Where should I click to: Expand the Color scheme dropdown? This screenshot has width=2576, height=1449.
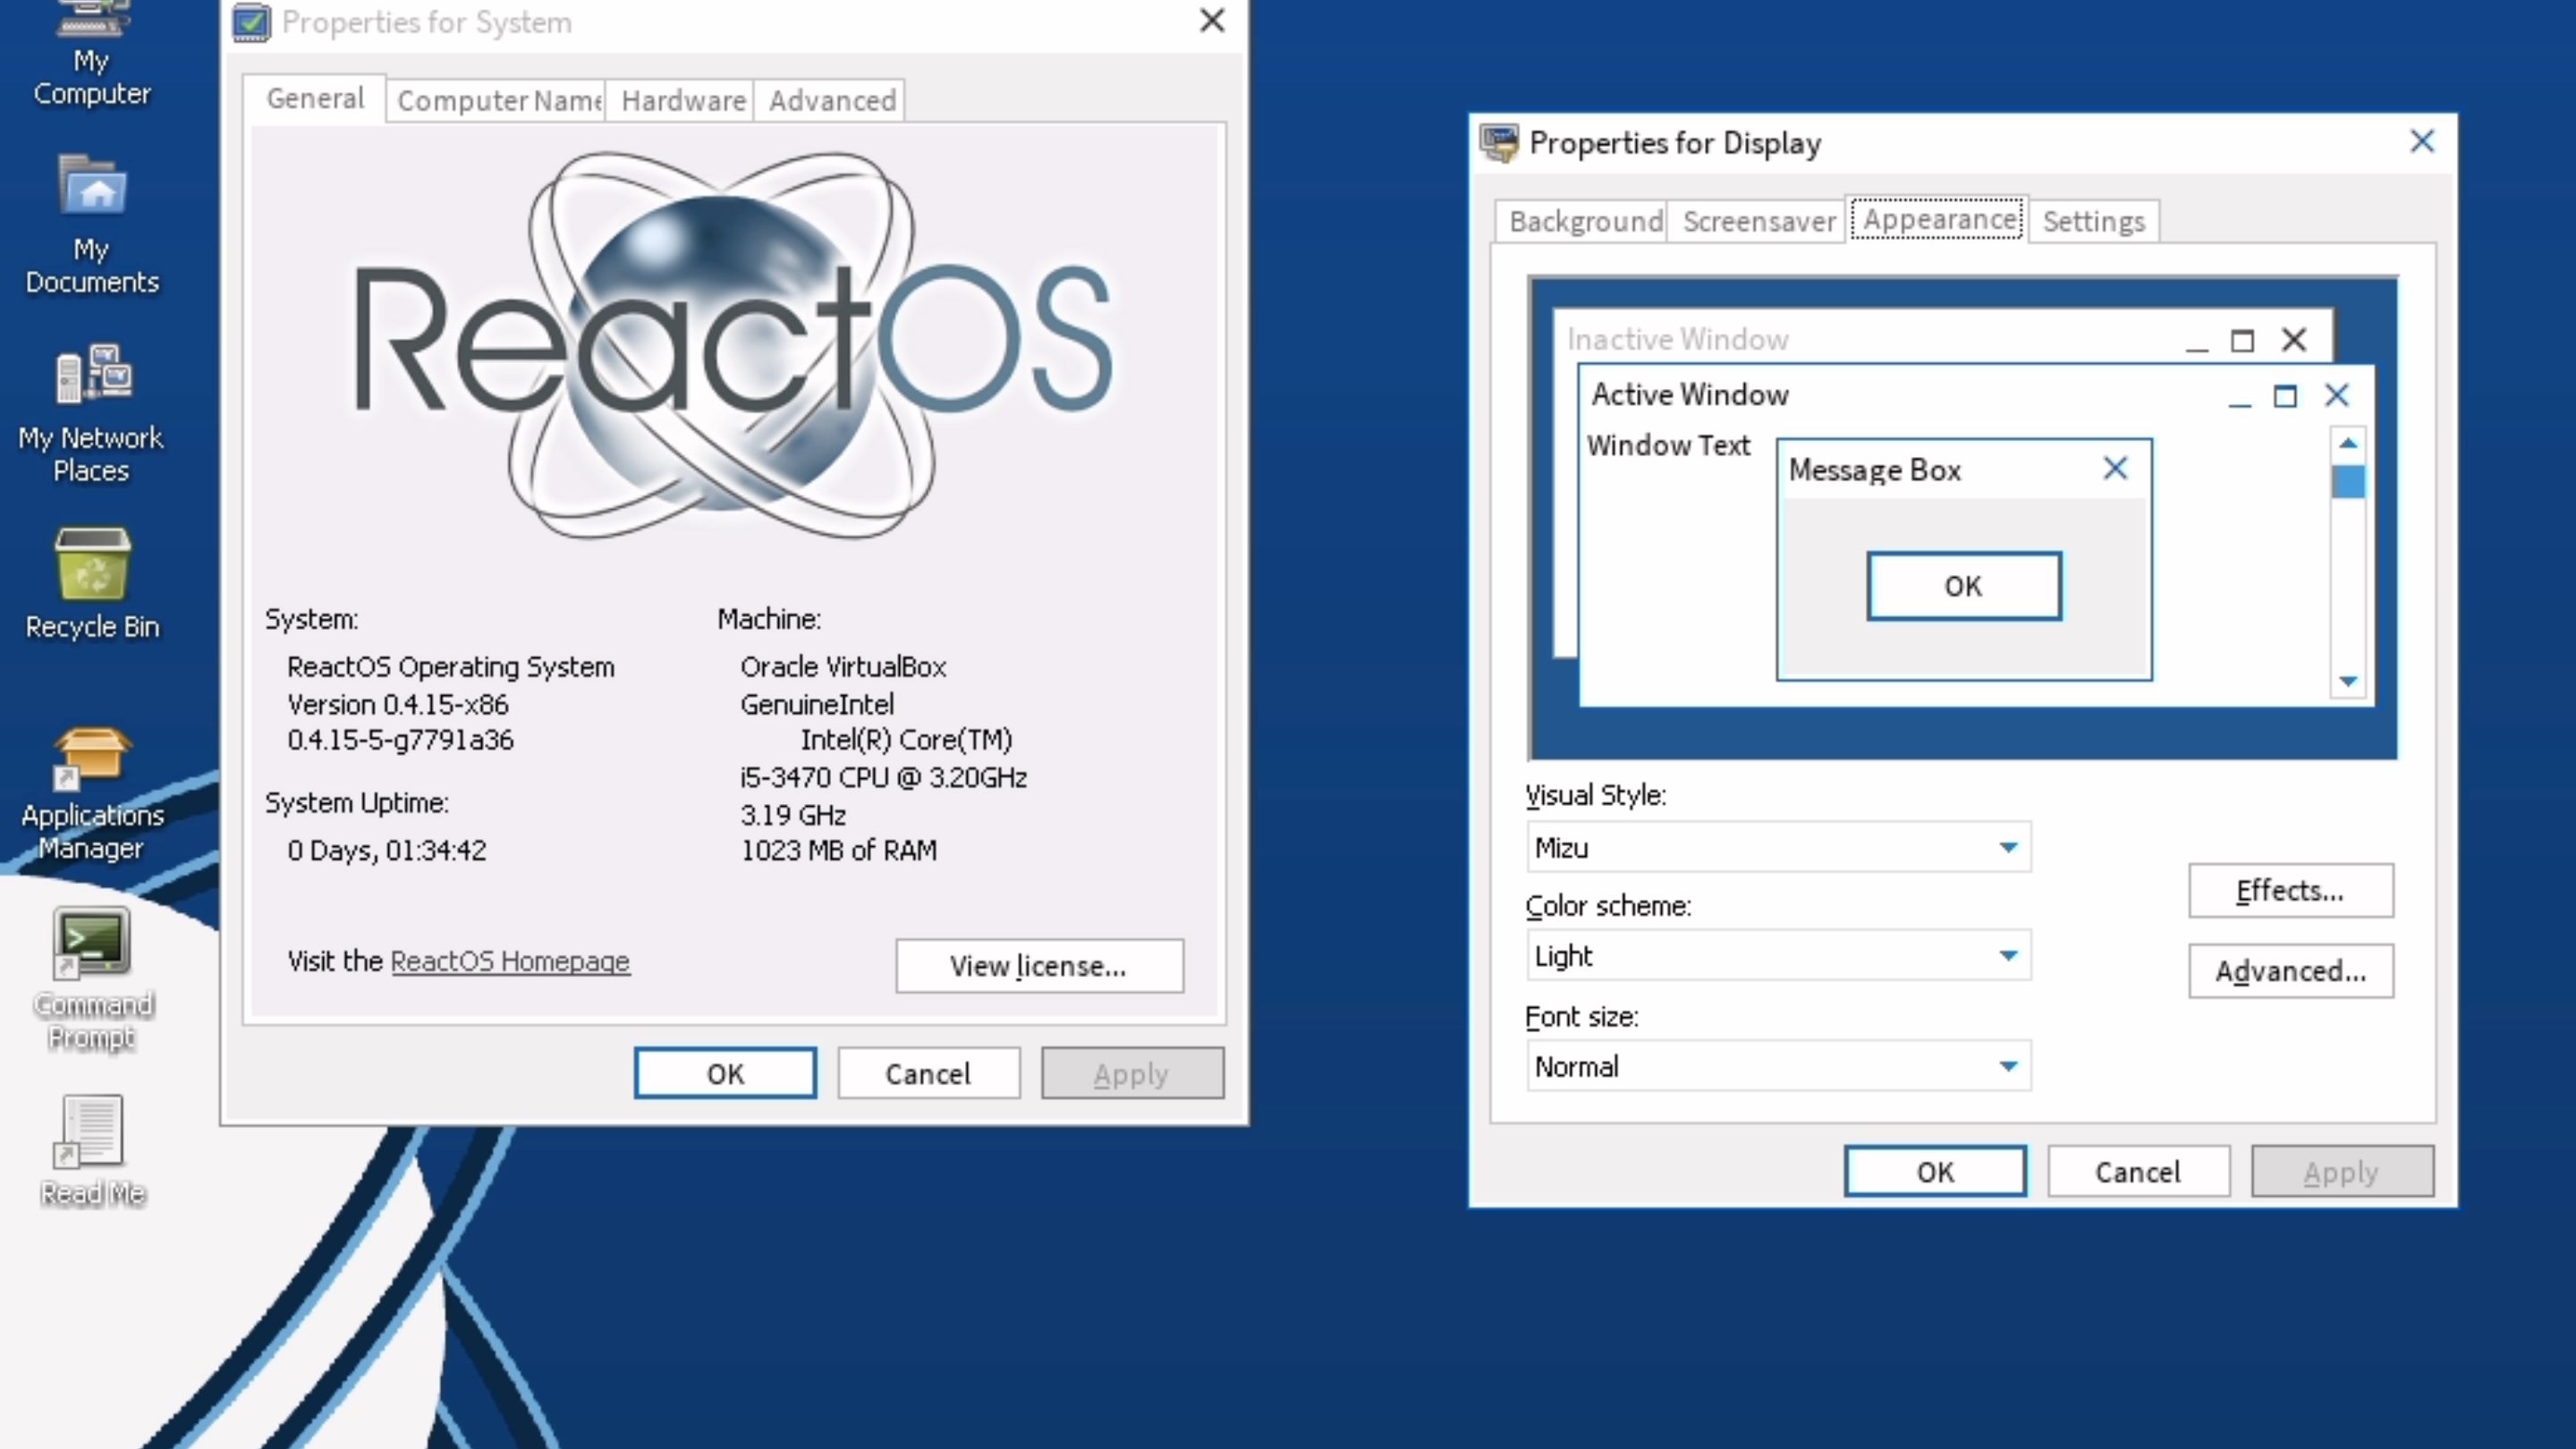[x=2007, y=956]
